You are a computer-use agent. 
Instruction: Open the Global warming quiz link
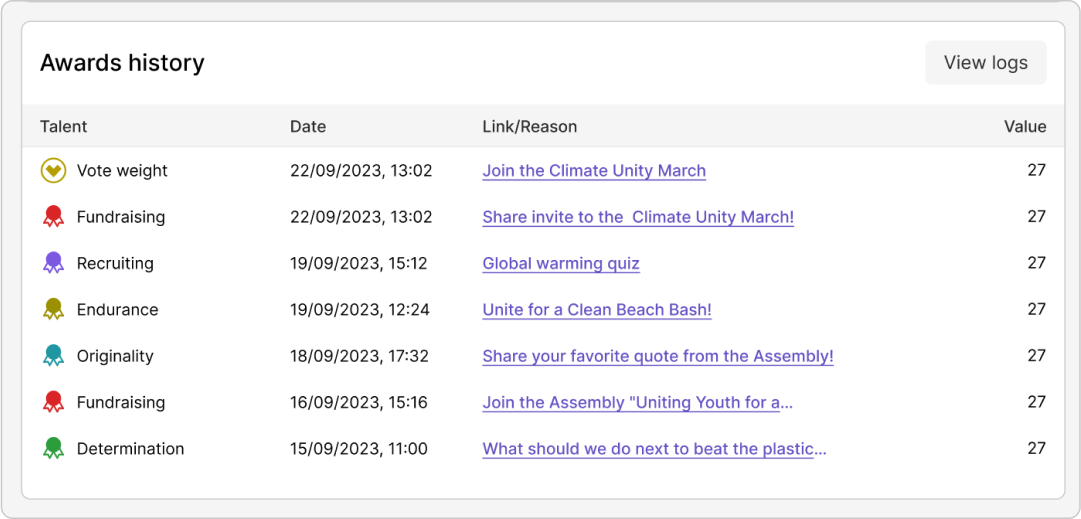(x=561, y=264)
